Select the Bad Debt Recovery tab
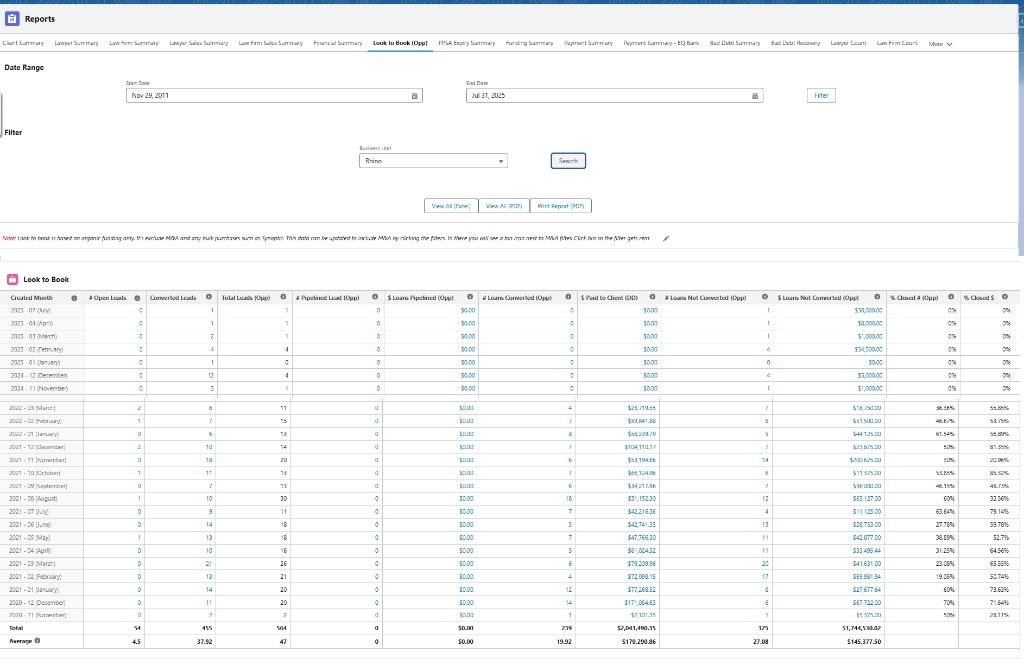Viewport: 1024px width, 659px height. [795, 43]
